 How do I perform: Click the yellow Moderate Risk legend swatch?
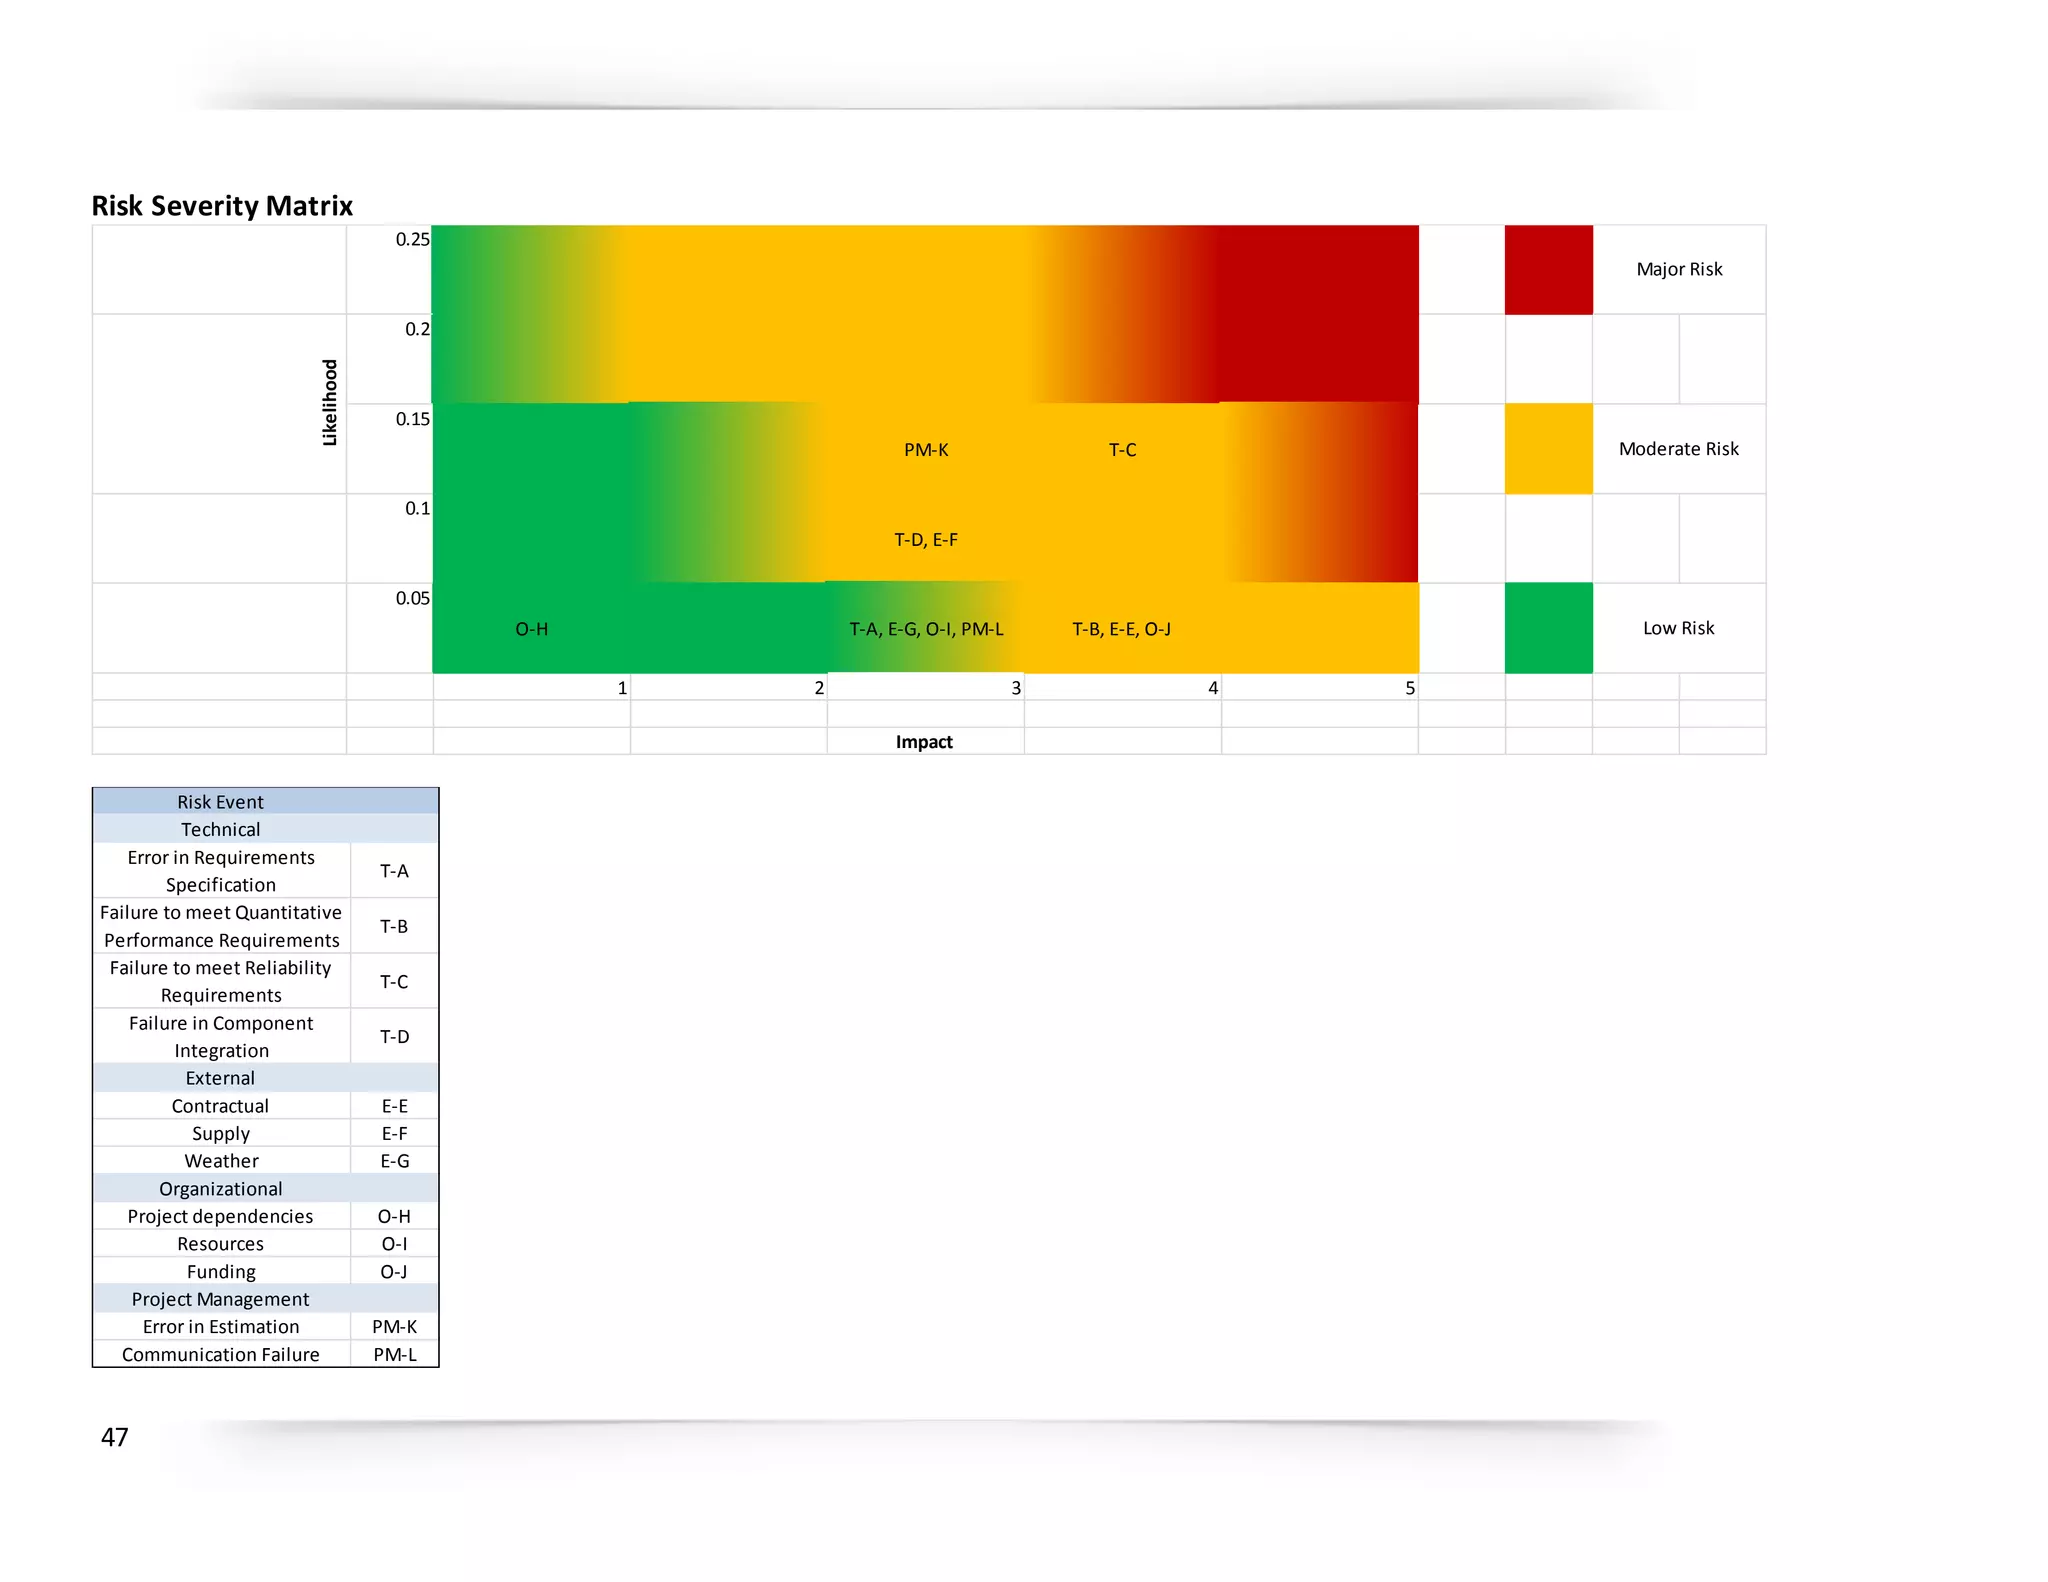click(1548, 449)
